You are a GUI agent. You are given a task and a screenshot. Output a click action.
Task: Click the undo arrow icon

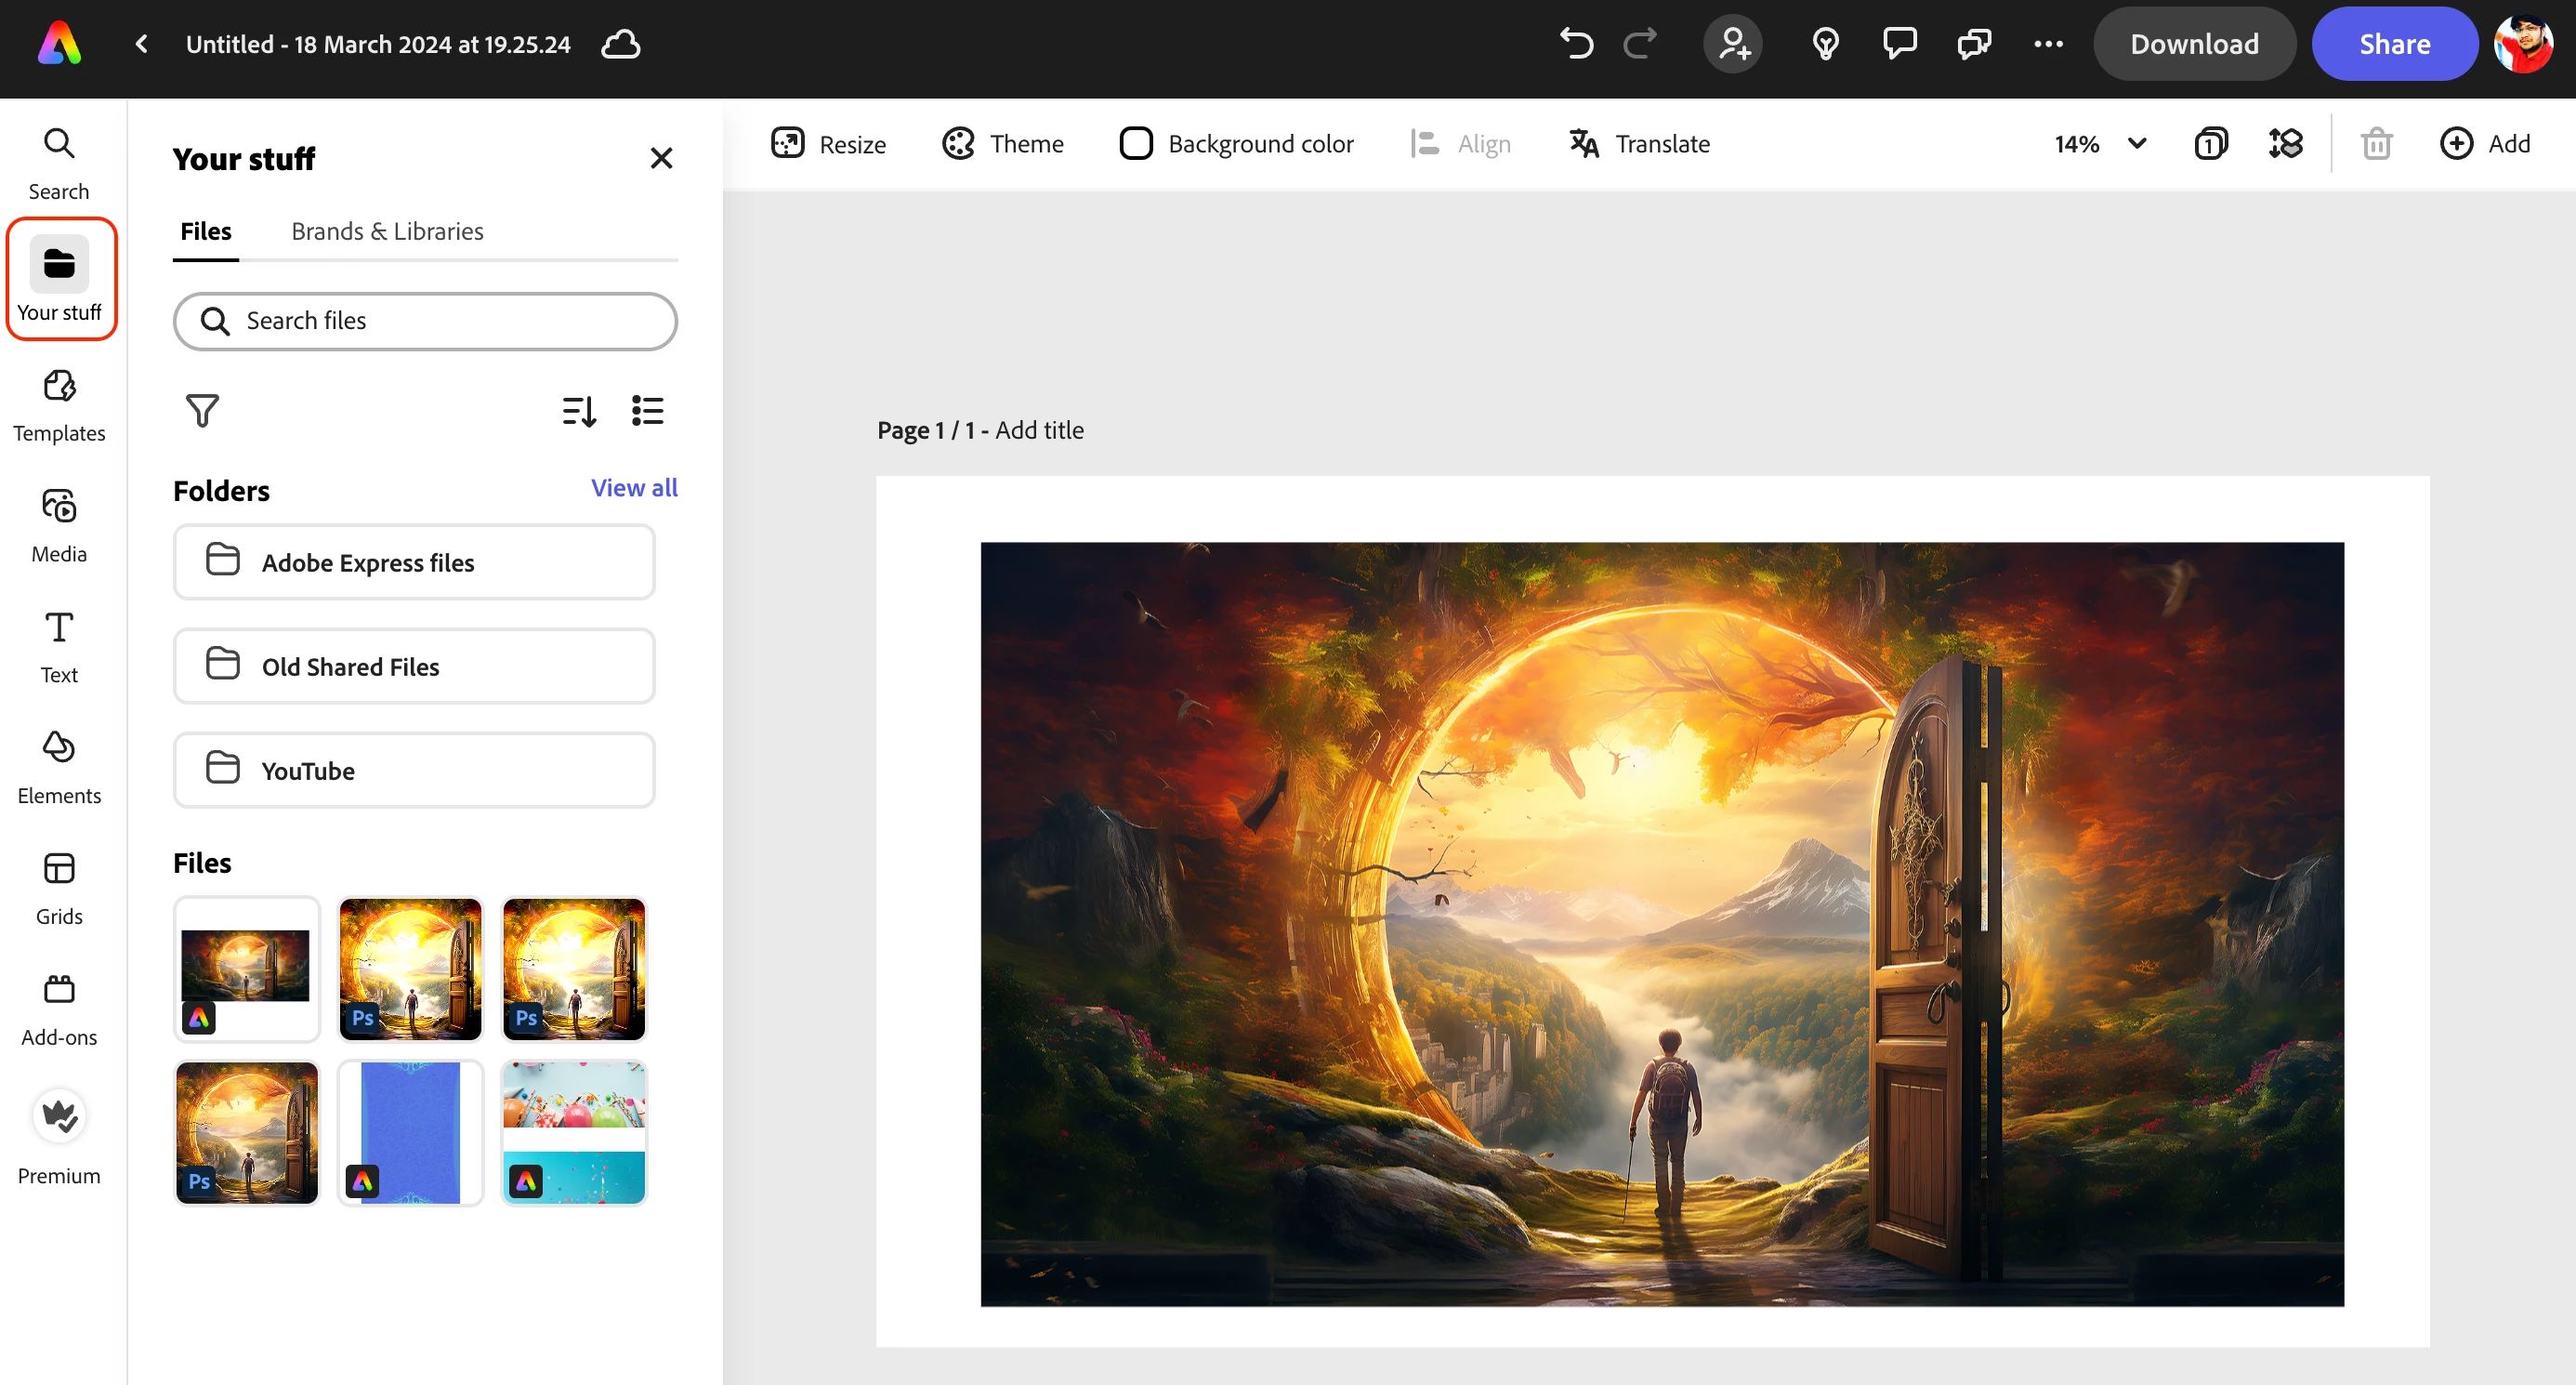(x=1576, y=44)
